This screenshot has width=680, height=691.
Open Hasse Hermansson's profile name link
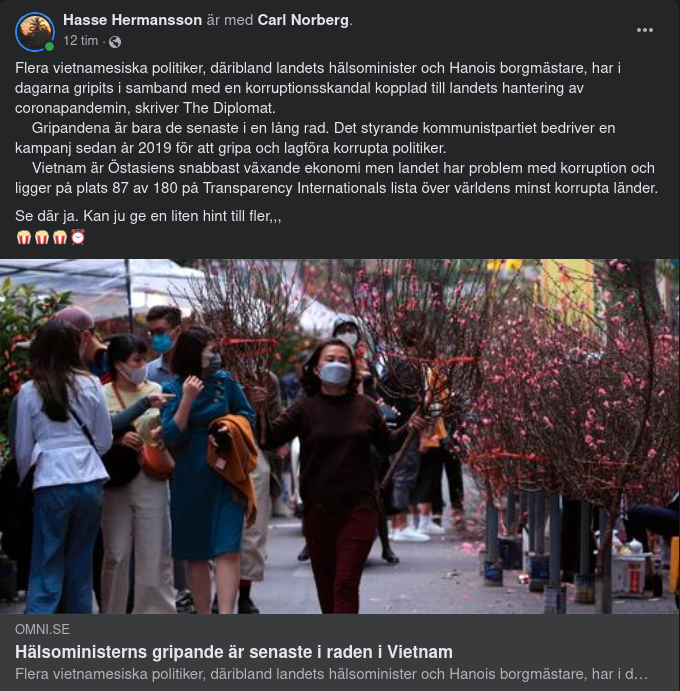point(132,20)
